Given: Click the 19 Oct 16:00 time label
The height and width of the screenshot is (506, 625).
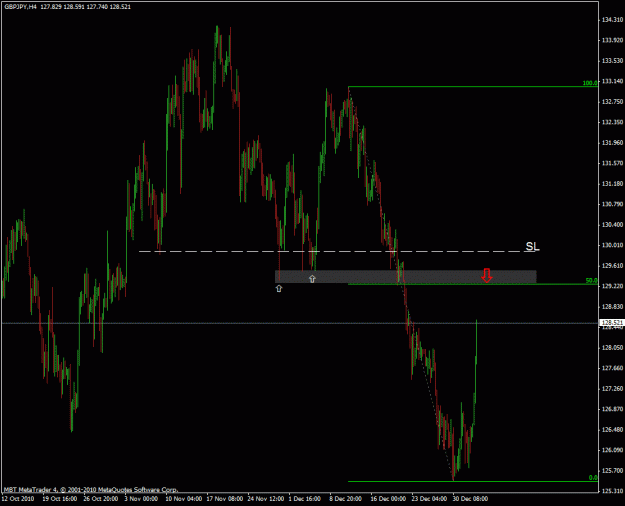Looking at the screenshot, I should 59,499.
